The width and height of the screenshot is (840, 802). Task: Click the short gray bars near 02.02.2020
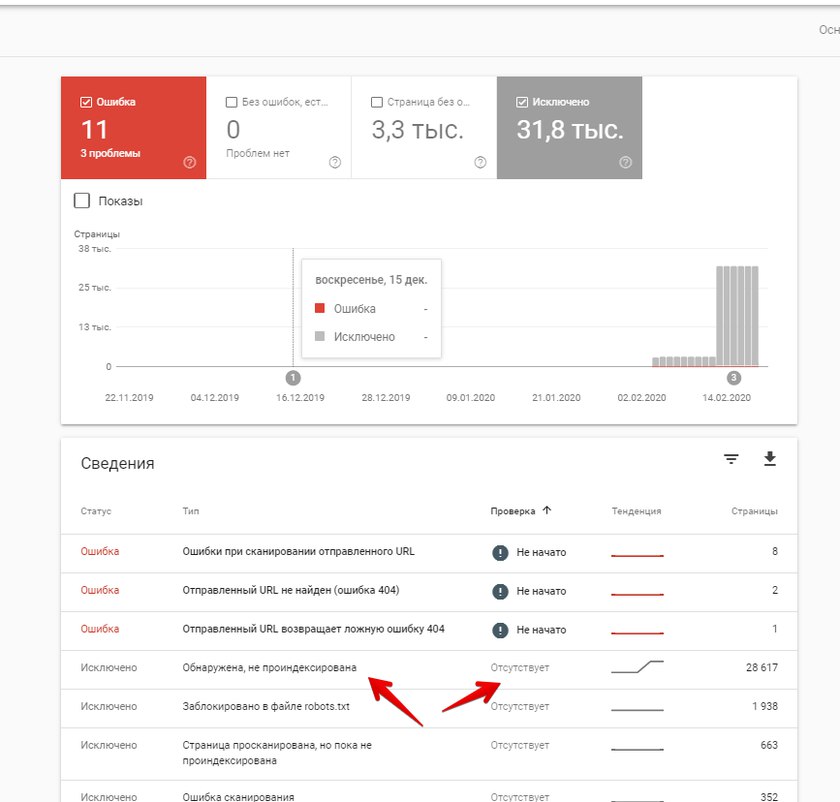click(x=684, y=362)
